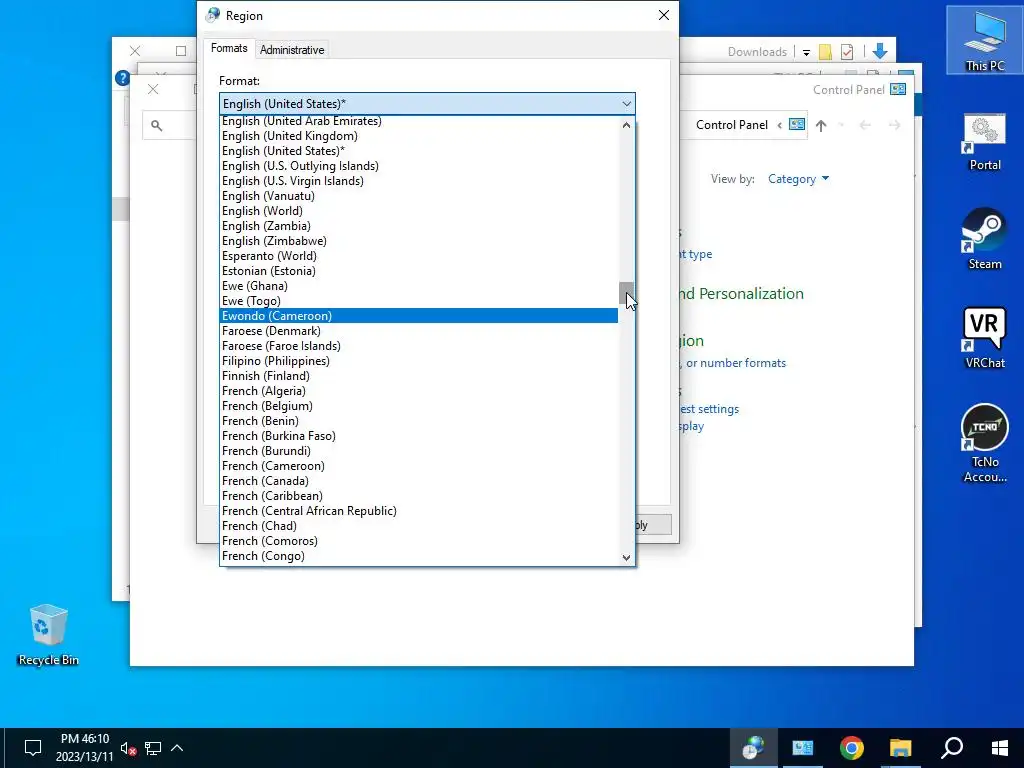1024x768 pixels.
Task: Select Filipino (Philippines) format
Action: [x=419, y=361]
